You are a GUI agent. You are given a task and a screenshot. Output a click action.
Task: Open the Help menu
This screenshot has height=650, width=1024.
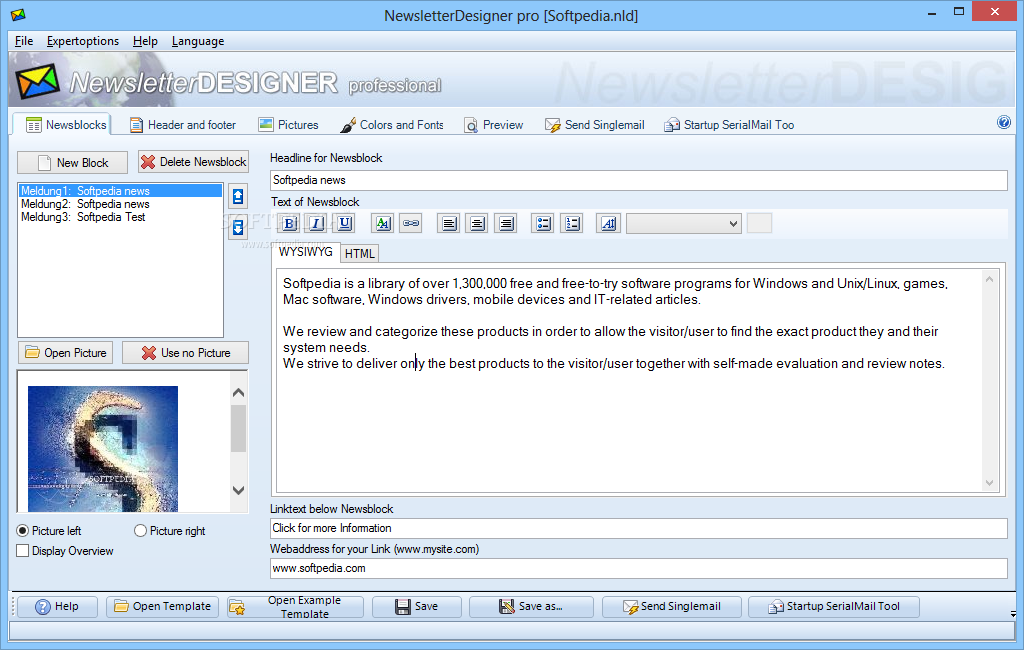click(x=145, y=41)
